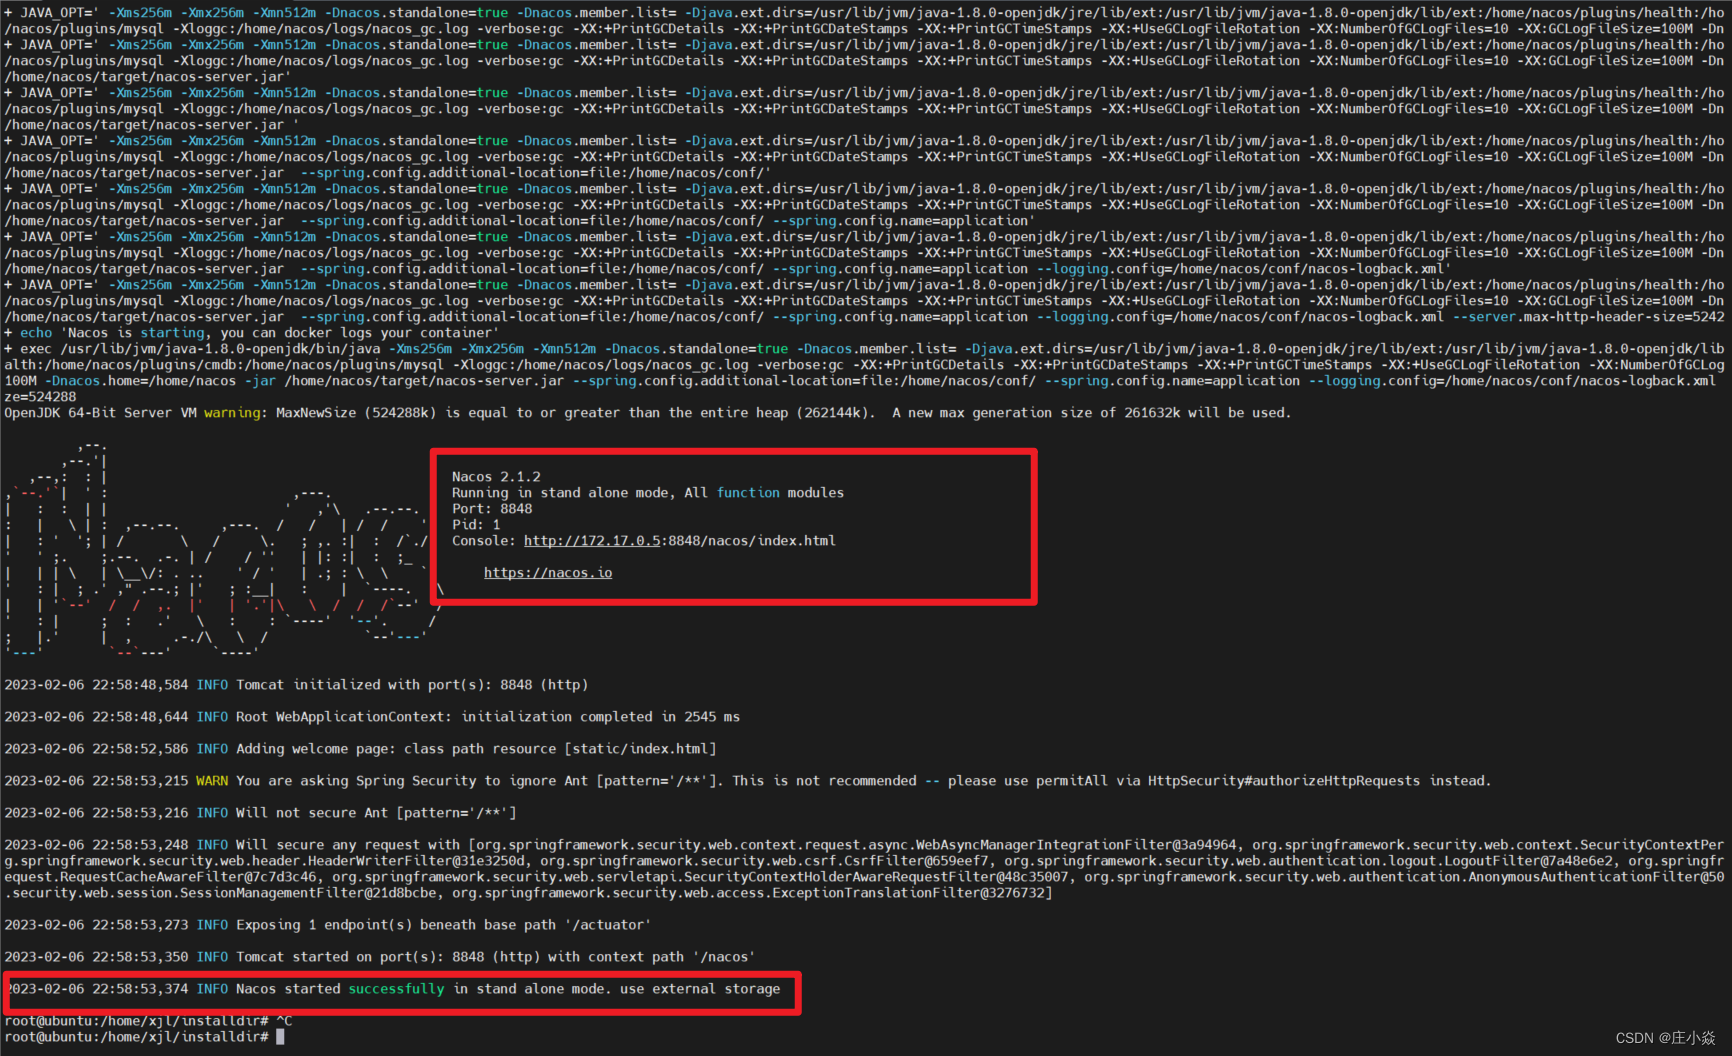Open the https://nacos.io link
1732x1056 pixels.
(x=547, y=572)
